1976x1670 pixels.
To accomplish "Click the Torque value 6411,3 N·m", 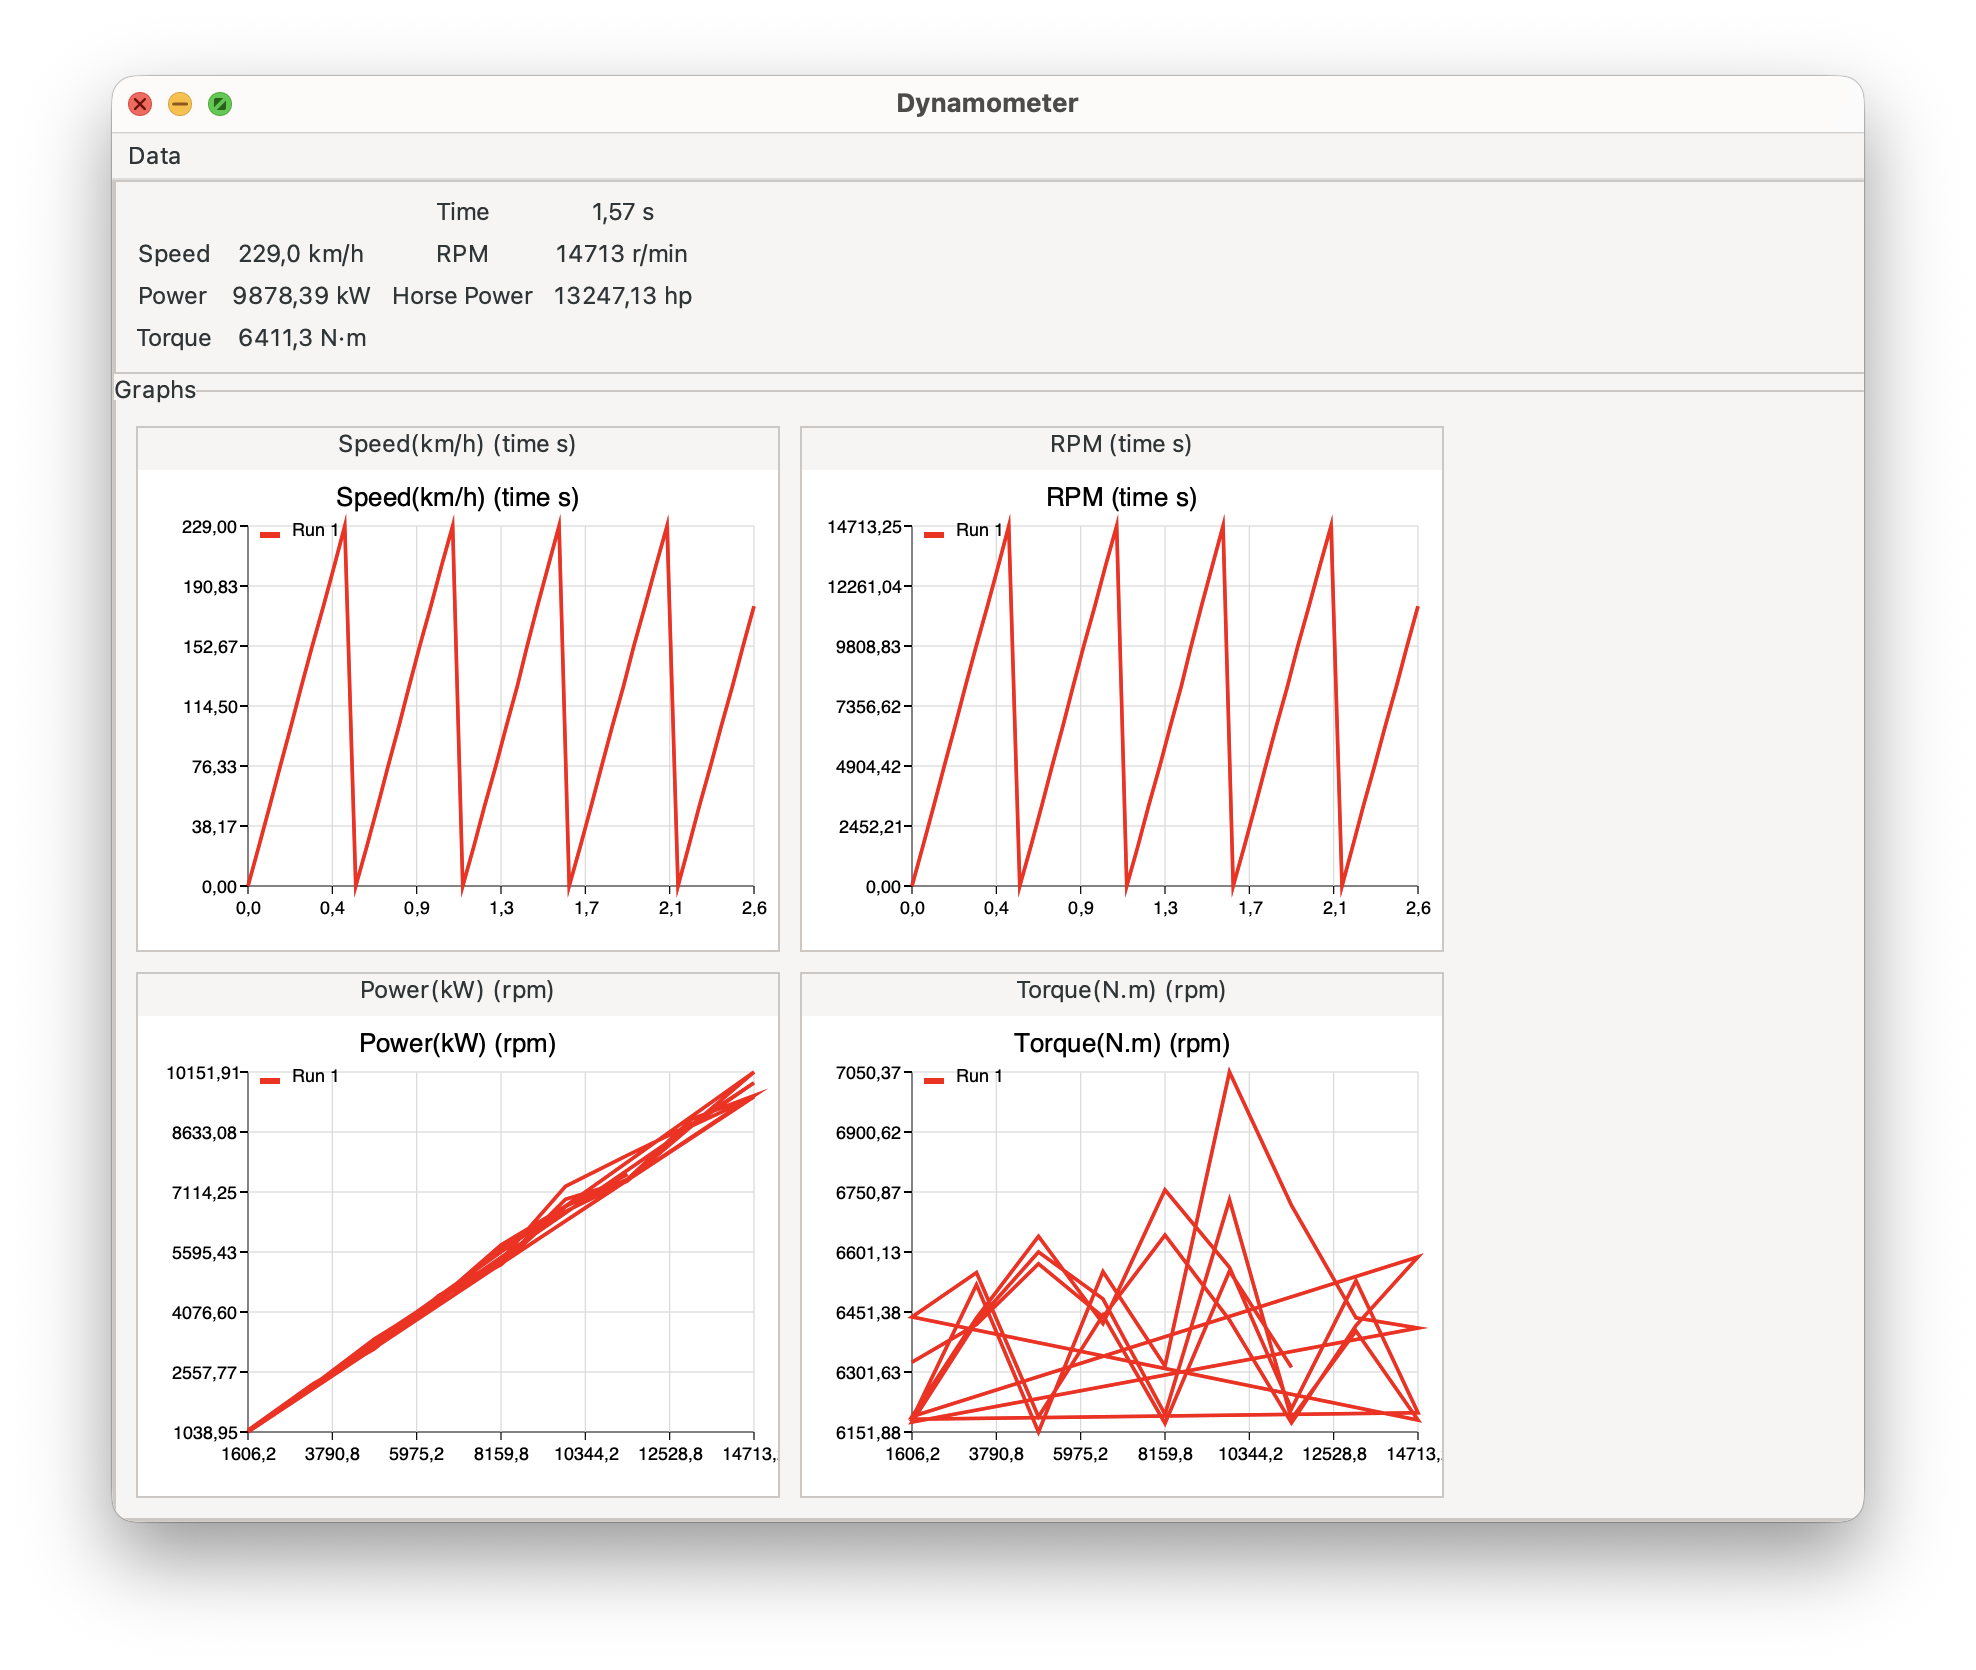I will click(x=302, y=338).
